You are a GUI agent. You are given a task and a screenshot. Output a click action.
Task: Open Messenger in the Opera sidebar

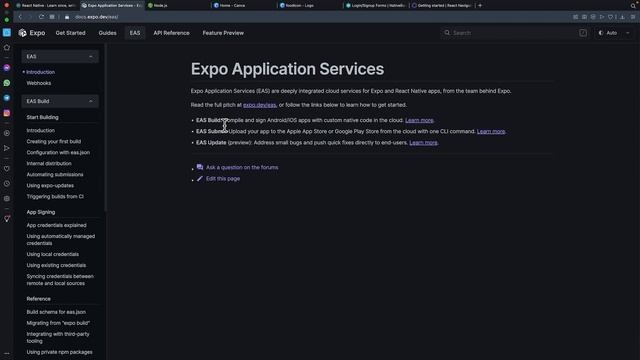tap(7, 68)
